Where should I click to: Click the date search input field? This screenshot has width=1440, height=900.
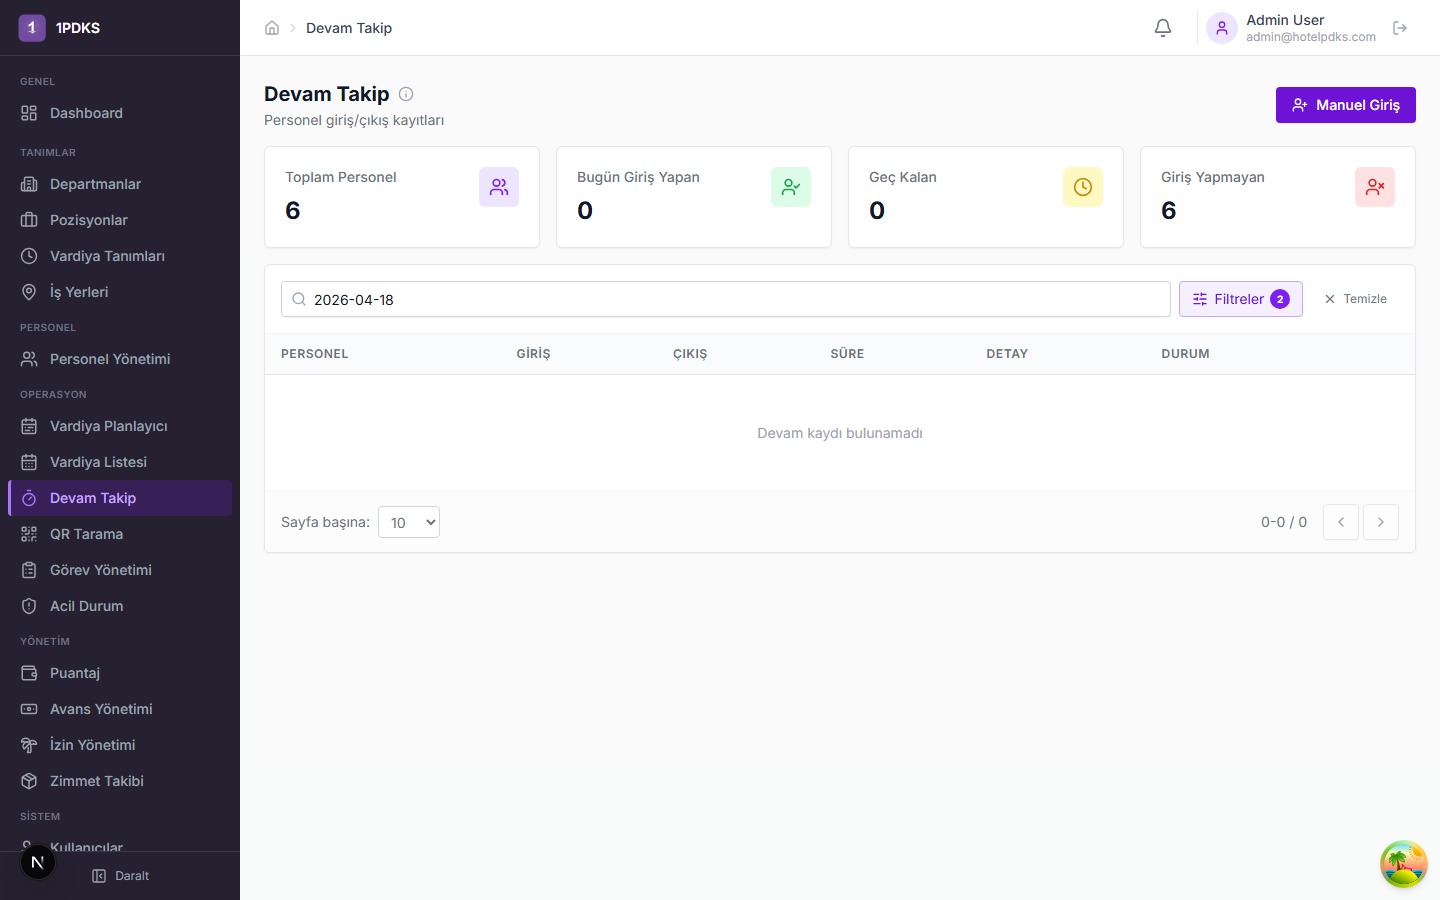725,299
